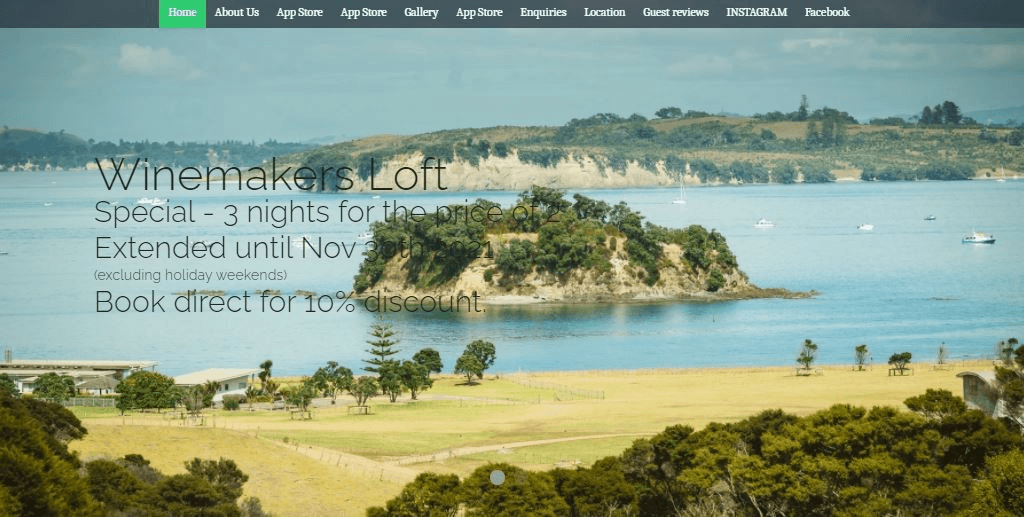Screen dimensions: 1024x517
Task: Click the Winemakers Loft headline
Action: tap(271, 174)
